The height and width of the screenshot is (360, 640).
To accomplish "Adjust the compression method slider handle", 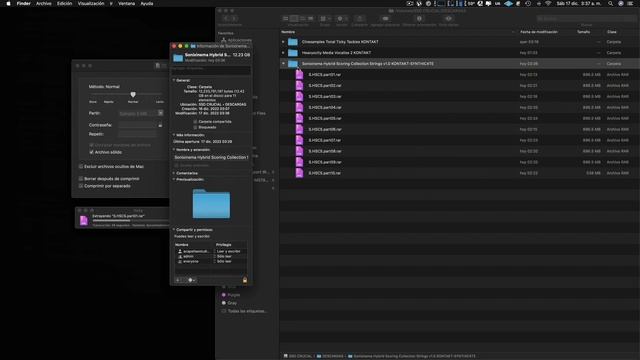I will (x=133, y=95).
